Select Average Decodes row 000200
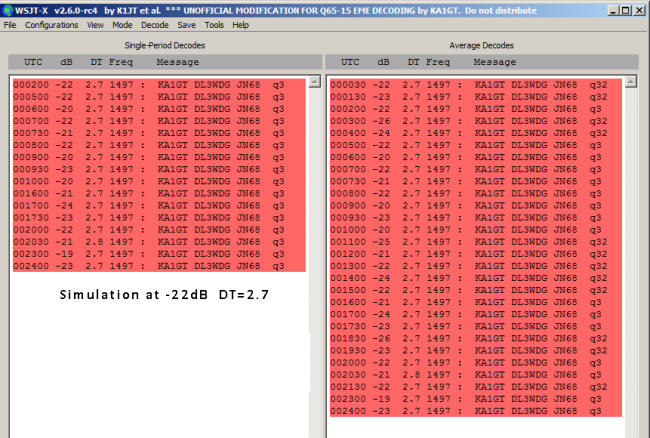The height and width of the screenshot is (438, 650). pyautogui.click(x=476, y=109)
